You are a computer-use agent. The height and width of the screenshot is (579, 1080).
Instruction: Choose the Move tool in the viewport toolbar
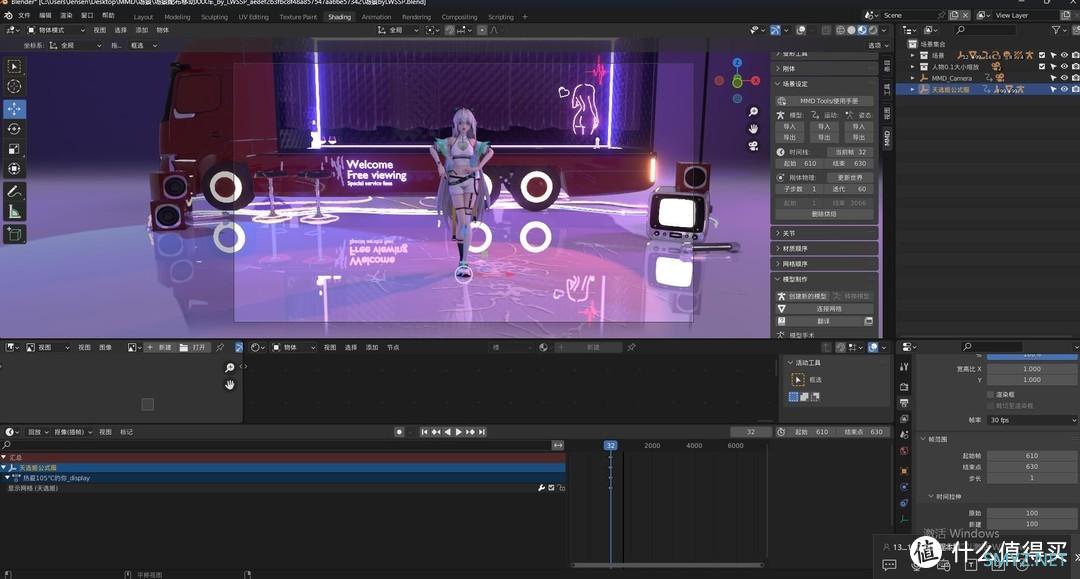(x=14, y=109)
